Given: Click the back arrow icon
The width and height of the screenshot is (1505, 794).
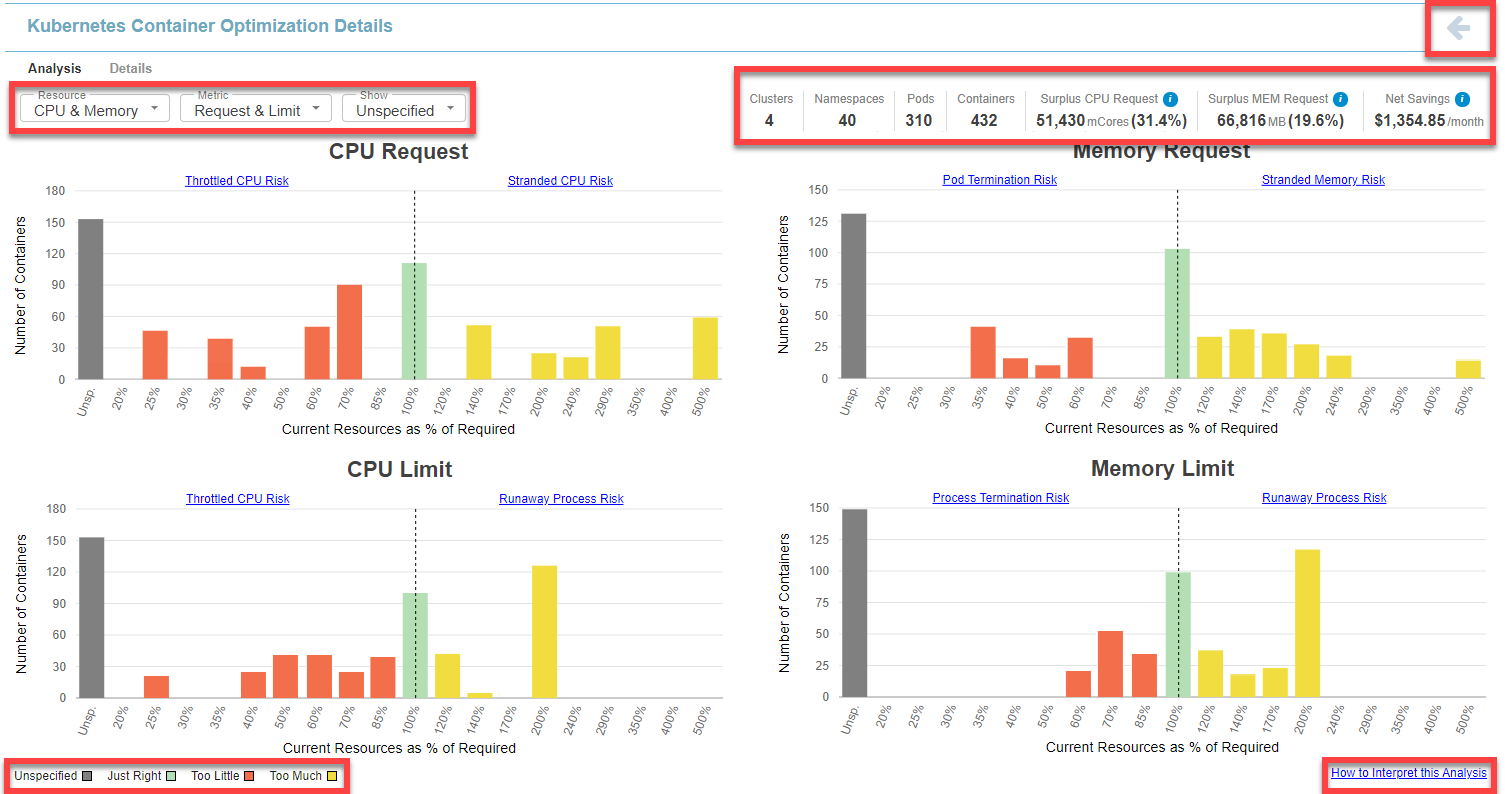Looking at the screenshot, I should 1458,28.
